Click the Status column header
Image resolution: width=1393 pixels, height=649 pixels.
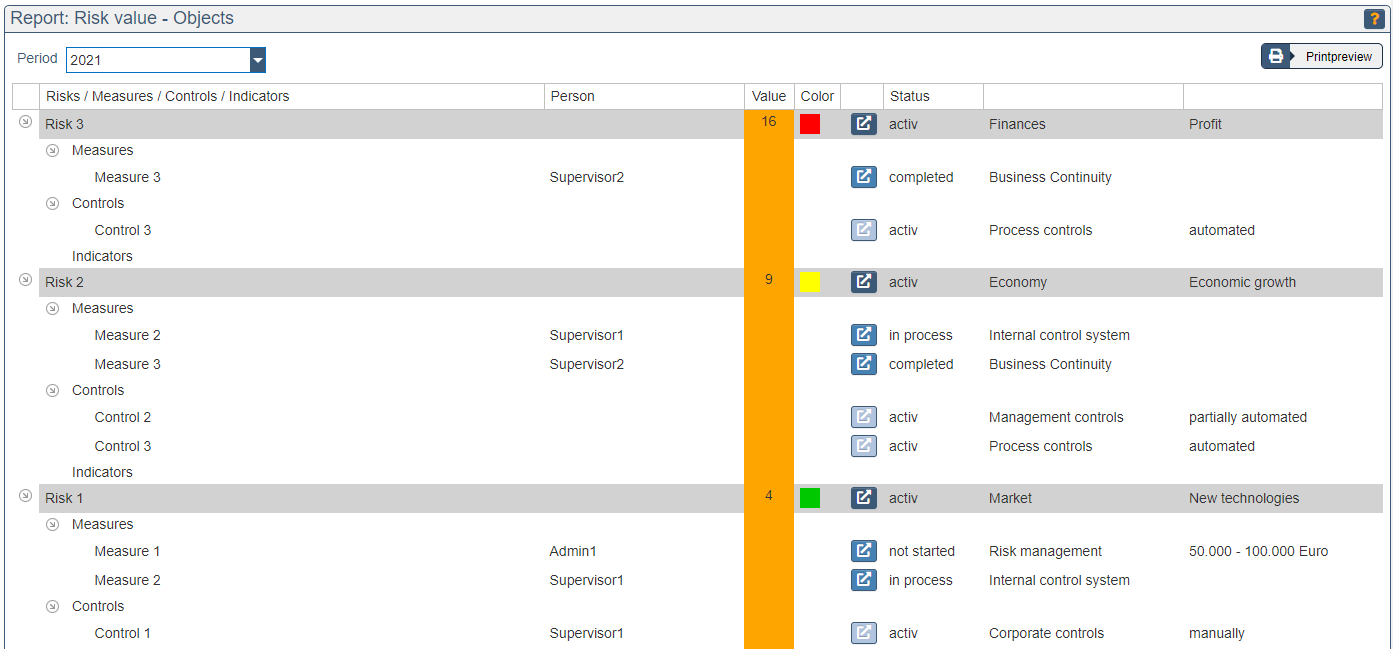pyautogui.click(x=909, y=96)
